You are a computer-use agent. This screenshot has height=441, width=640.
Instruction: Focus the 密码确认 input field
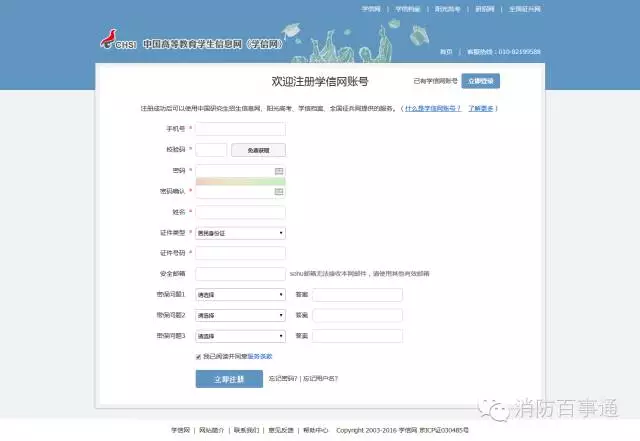coord(240,192)
